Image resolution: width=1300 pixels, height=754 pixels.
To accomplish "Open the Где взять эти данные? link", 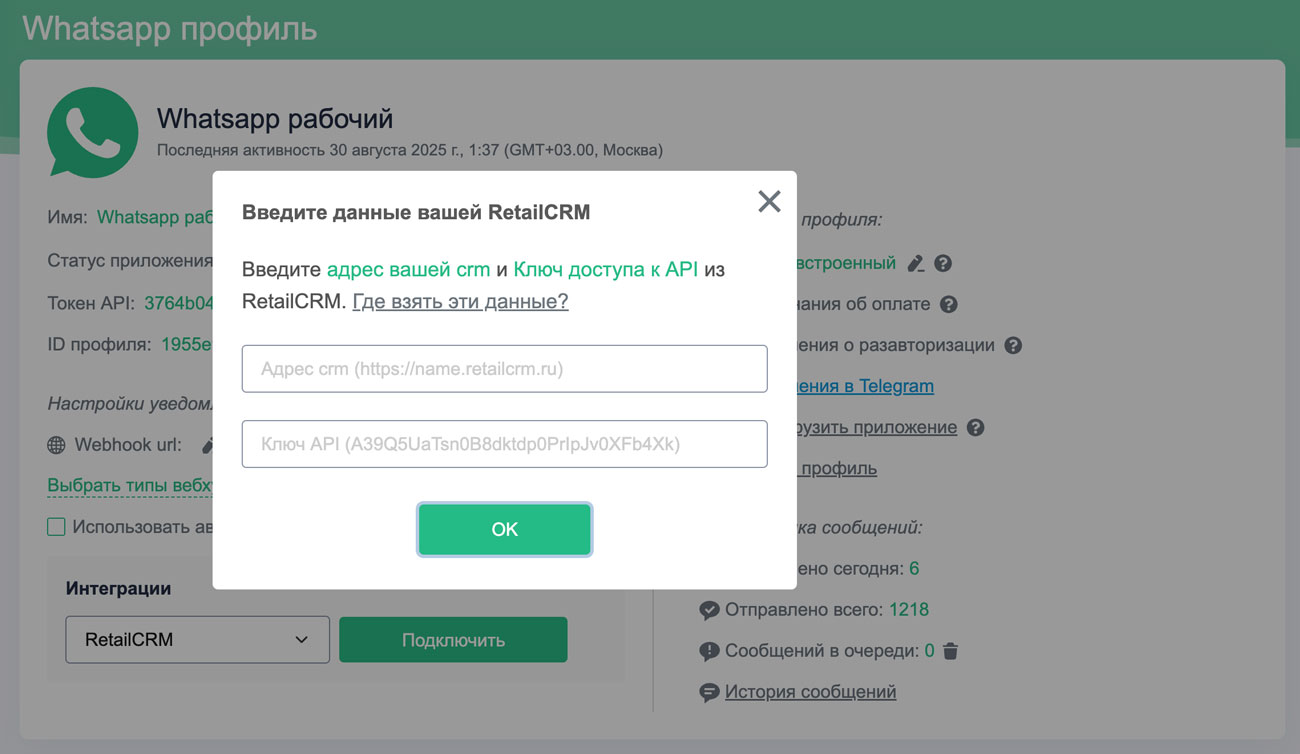I will tap(460, 301).
